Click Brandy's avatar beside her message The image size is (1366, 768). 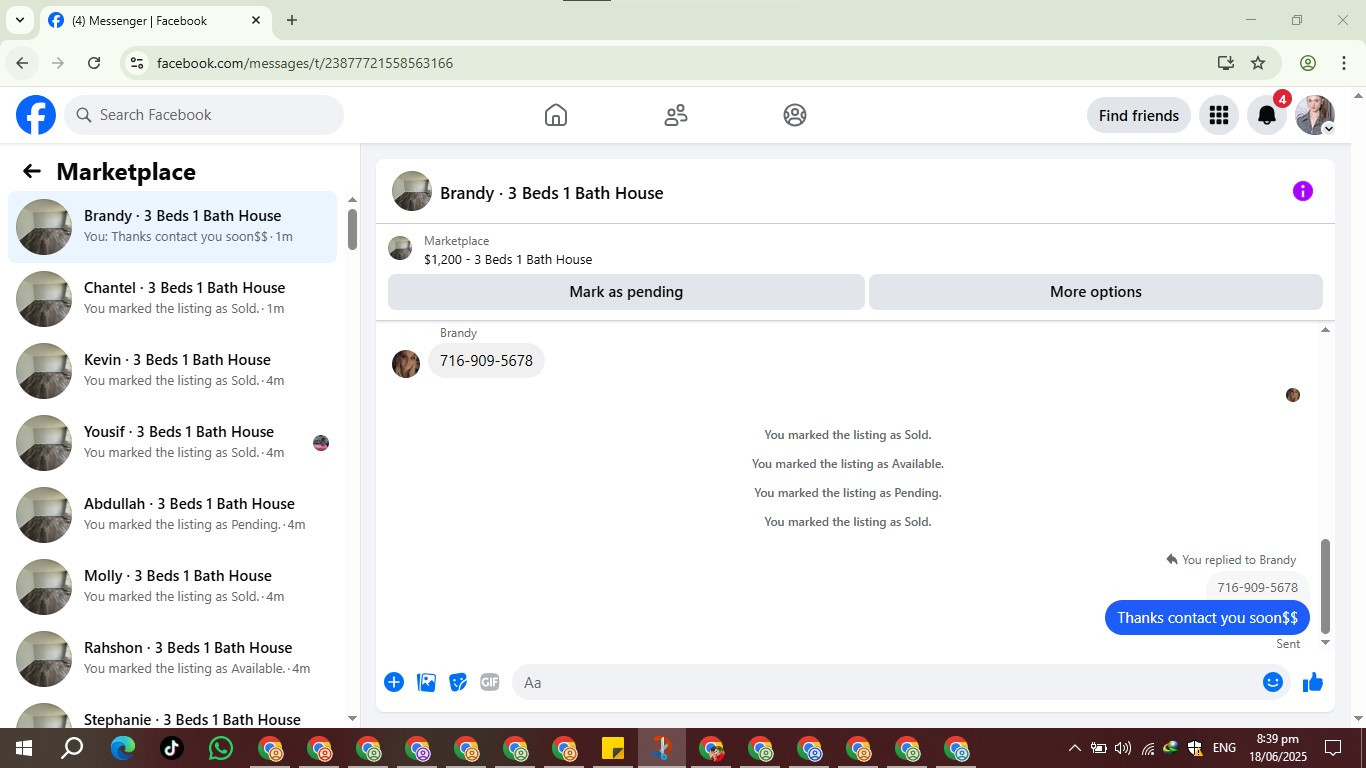[x=406, y=364]
